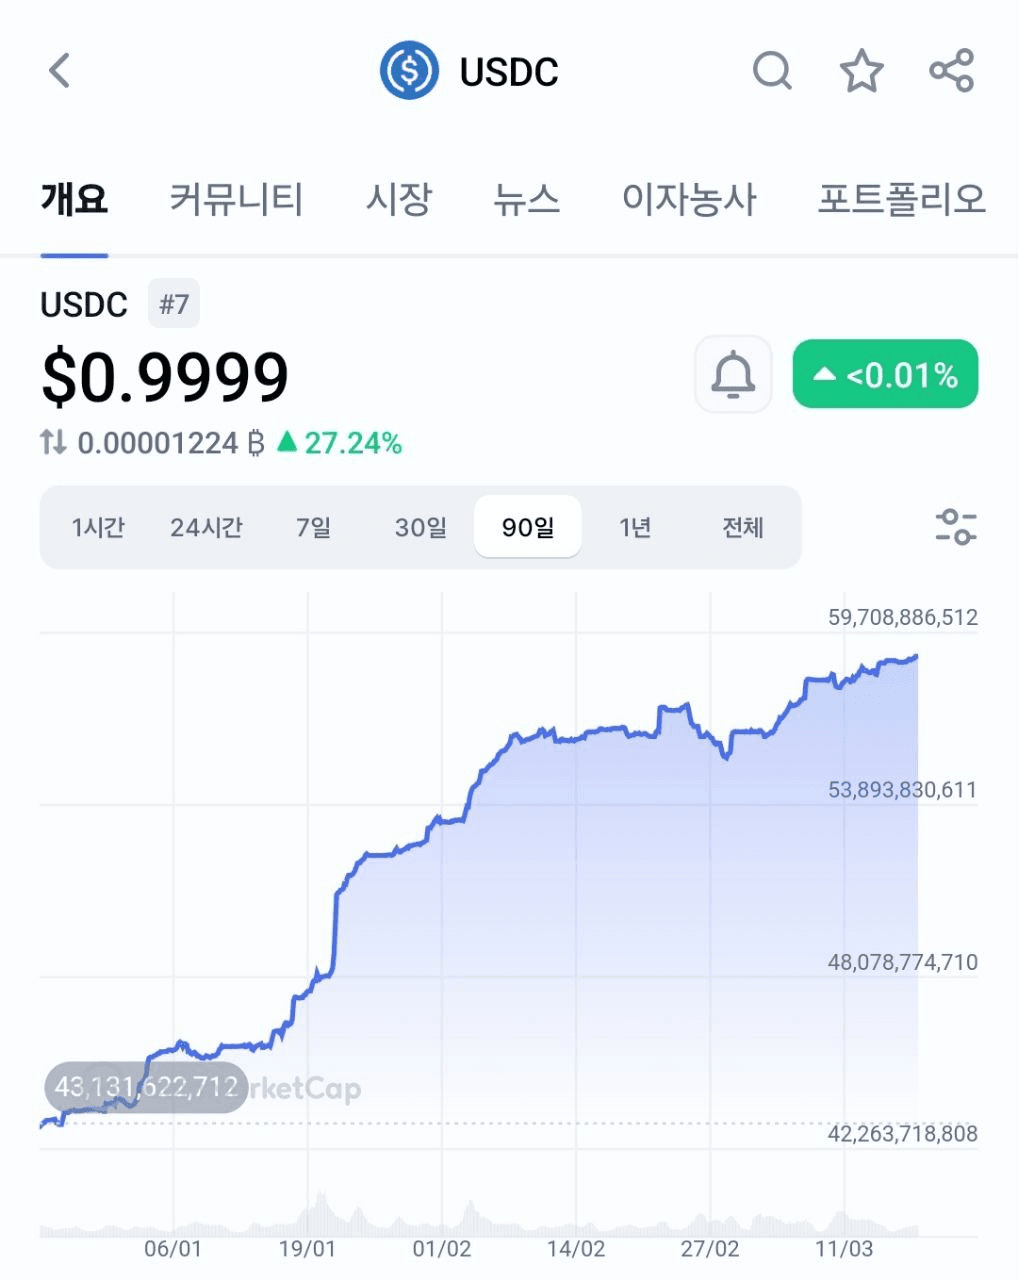Select the 1시간 time range

[98, 527]
